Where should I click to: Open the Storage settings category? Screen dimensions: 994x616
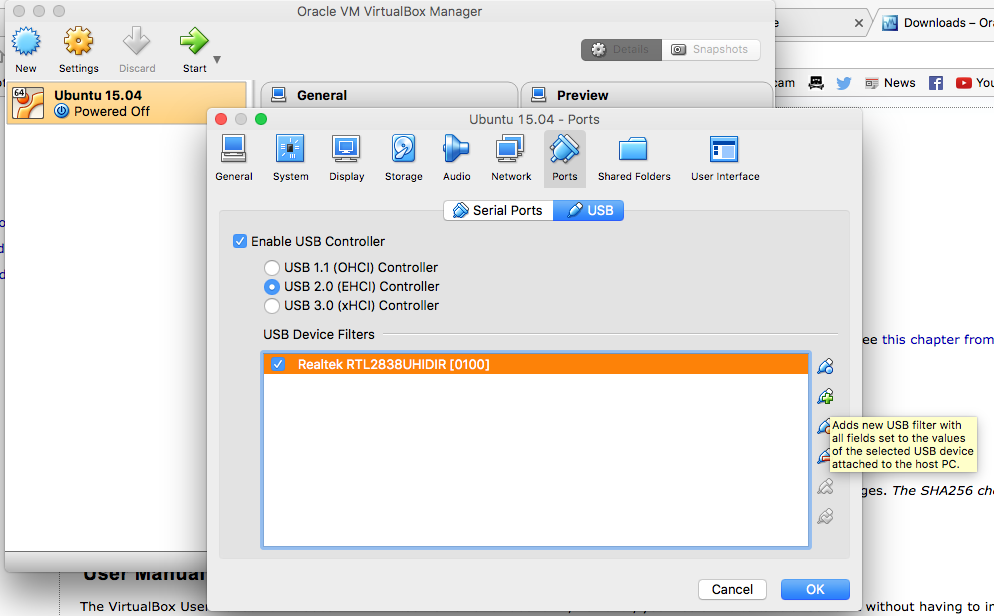tap(403, 158)
